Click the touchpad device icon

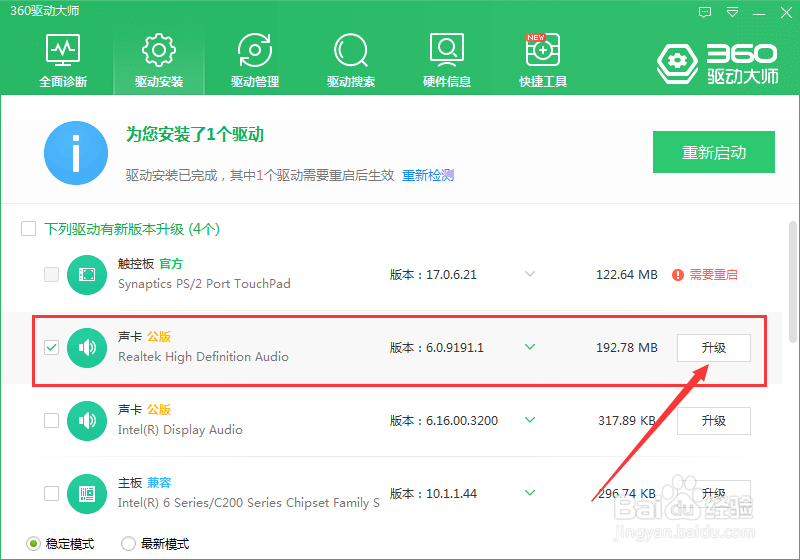pyautogui.click(x=87, y=275)
